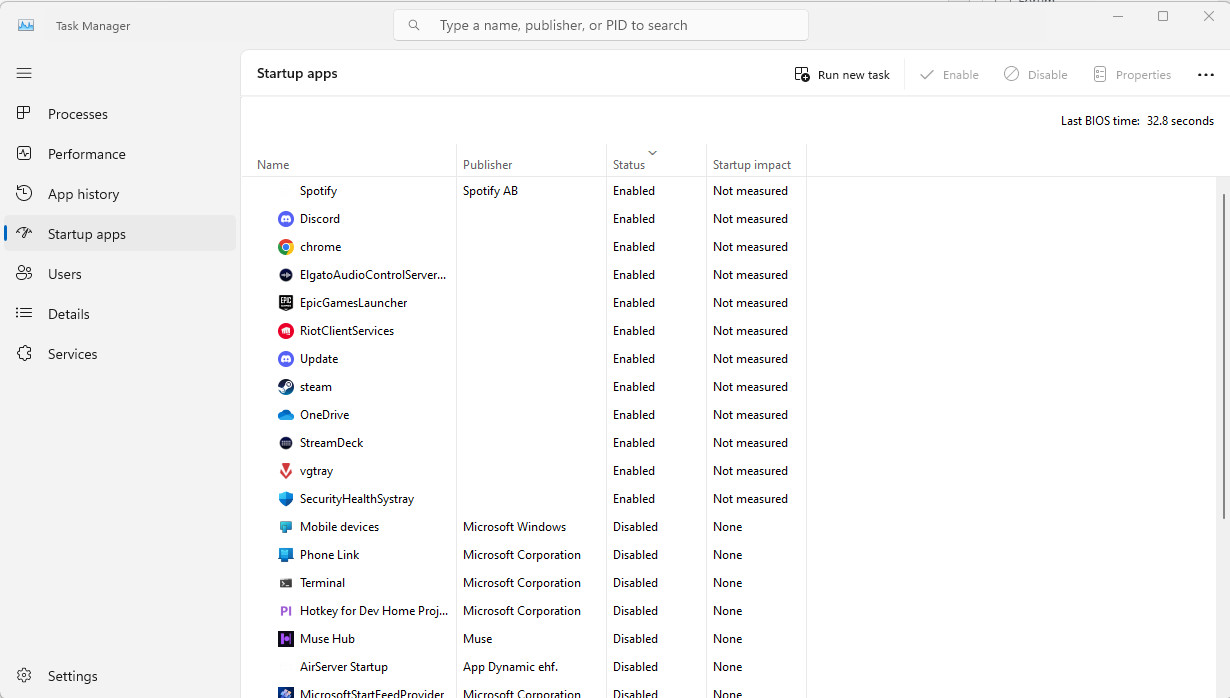Click Disabled status in the Terminal row
Image resolution: width=1230 pixels, height=698 pixels.
635,583
